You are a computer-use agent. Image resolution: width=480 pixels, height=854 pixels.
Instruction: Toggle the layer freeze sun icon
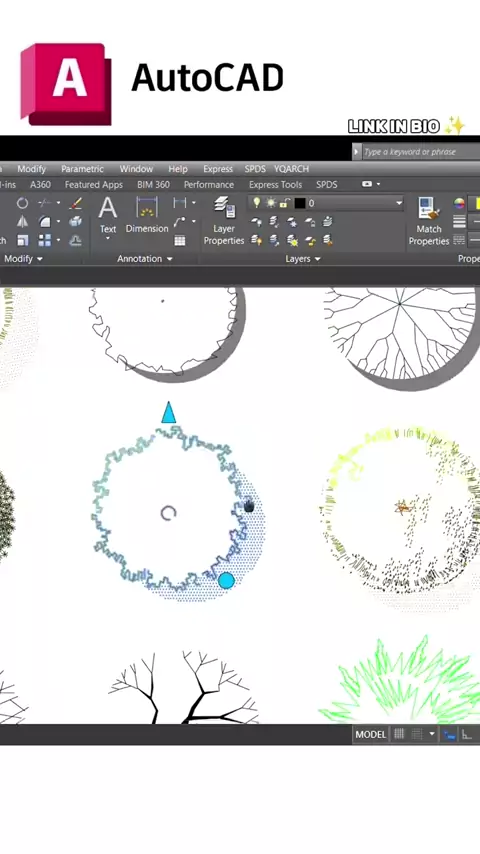point(271,203)
